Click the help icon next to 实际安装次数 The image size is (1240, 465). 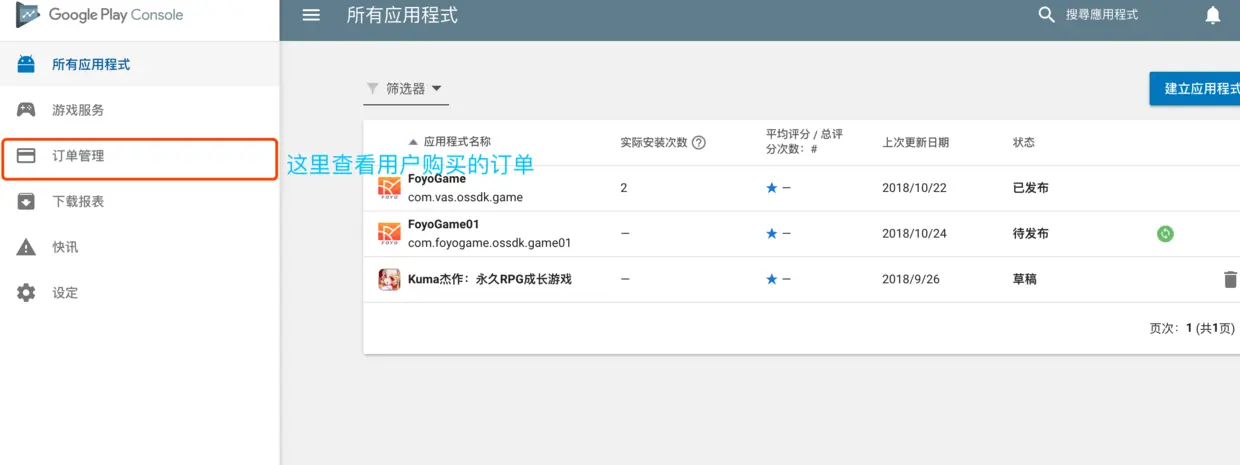click(x=699, y=142)
